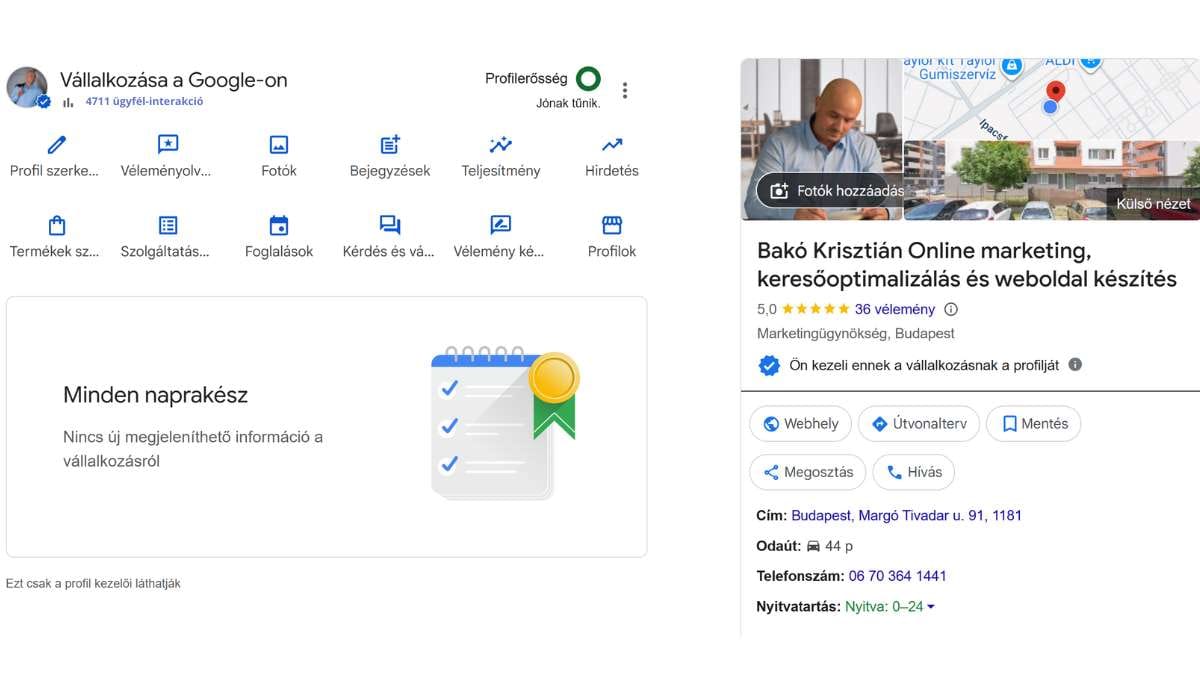1200x675 pixels.
Task: Open the Profilok storefront icon
Action: (612, 226)
